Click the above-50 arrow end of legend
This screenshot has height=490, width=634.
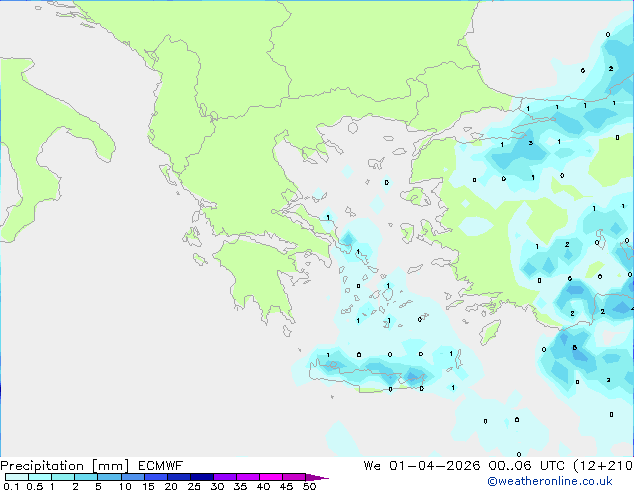tap(317, 477)
